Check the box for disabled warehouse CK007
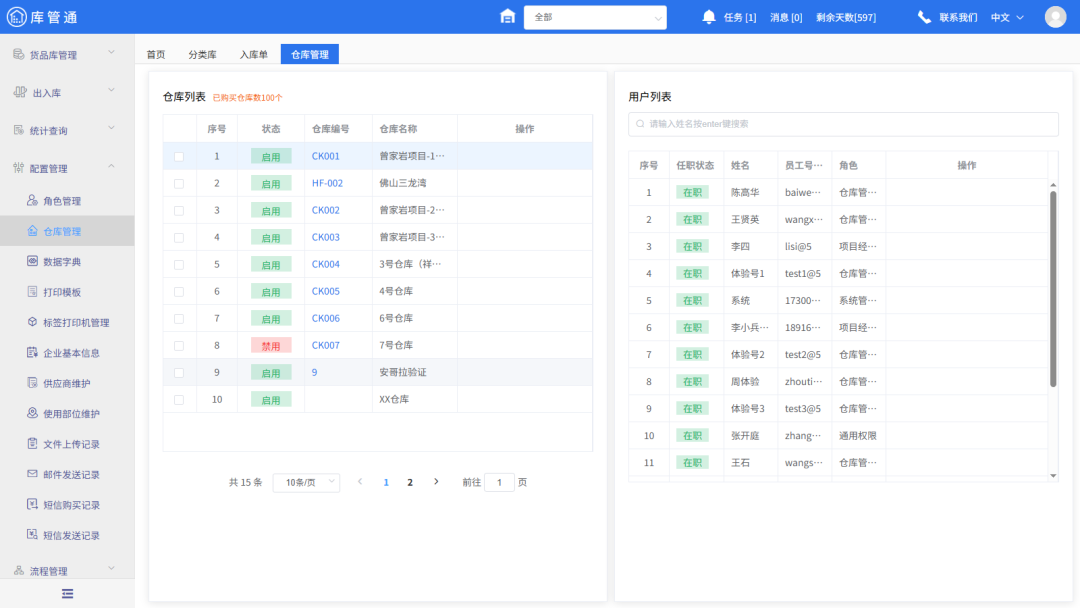Image resolution: width=1080 pixels, height=608 pixels. click(x=179, y=346)
